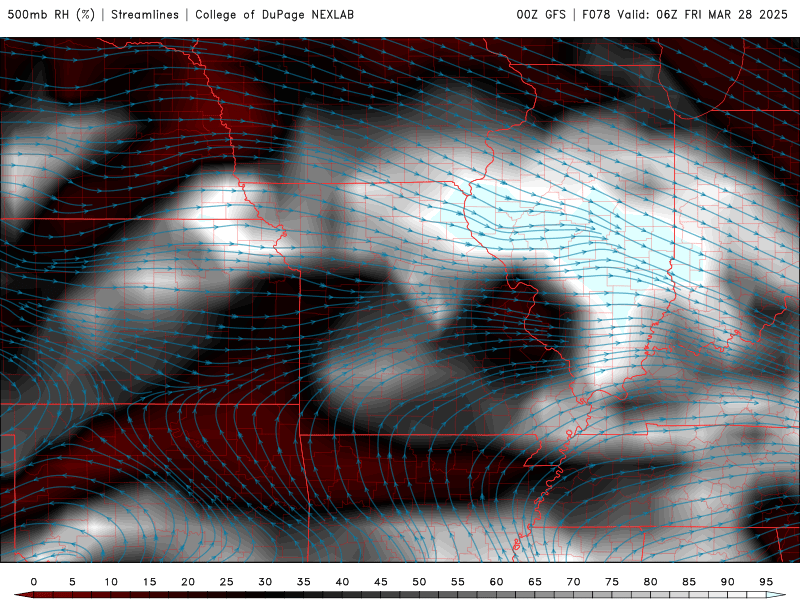This screenshot has height=600, width=800.
Task: Click the '60' colorbar scale label
Action: pyautogui.click(x=496, y=582)
